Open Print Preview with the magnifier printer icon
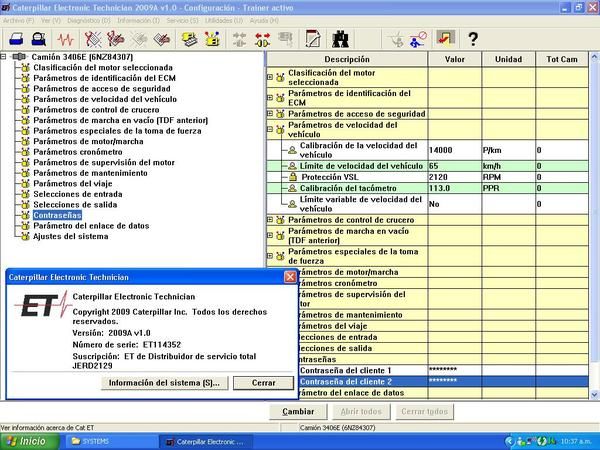This screenshot has width=600, height=450. [39, 39]
